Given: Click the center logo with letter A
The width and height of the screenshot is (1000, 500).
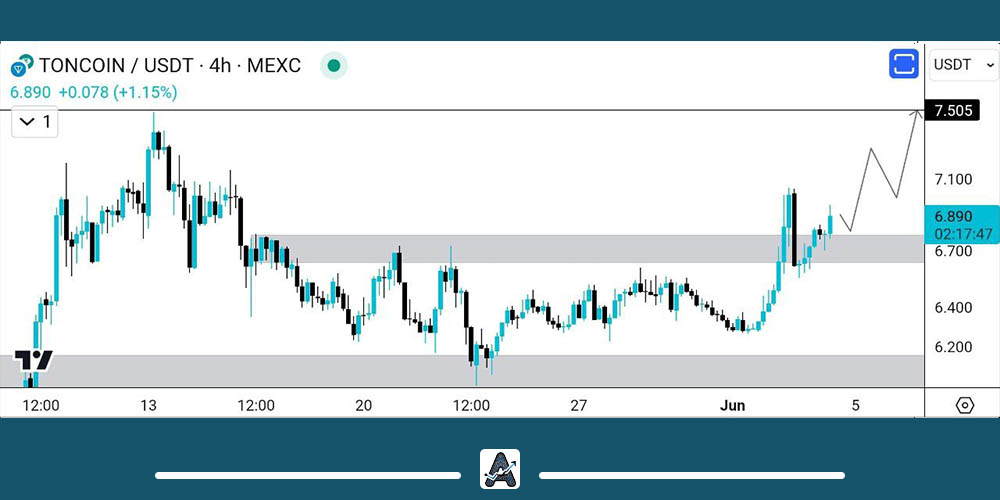Looking at the screenshot, I should (500, 469).
